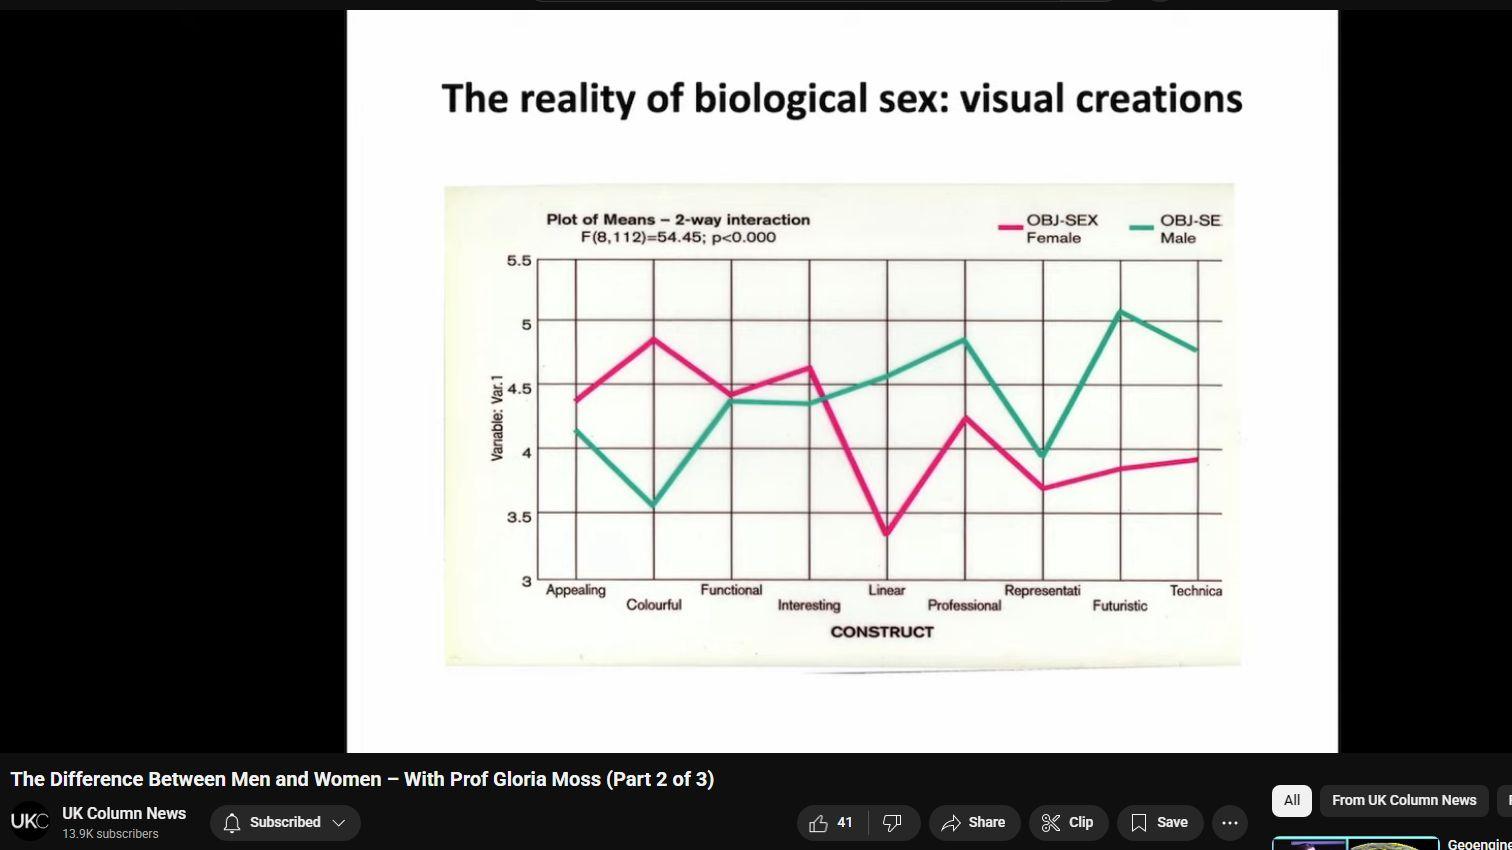This screenshot has height=850, width=1512.
Task: Click the 41 likes count
Action: point(845,823)
